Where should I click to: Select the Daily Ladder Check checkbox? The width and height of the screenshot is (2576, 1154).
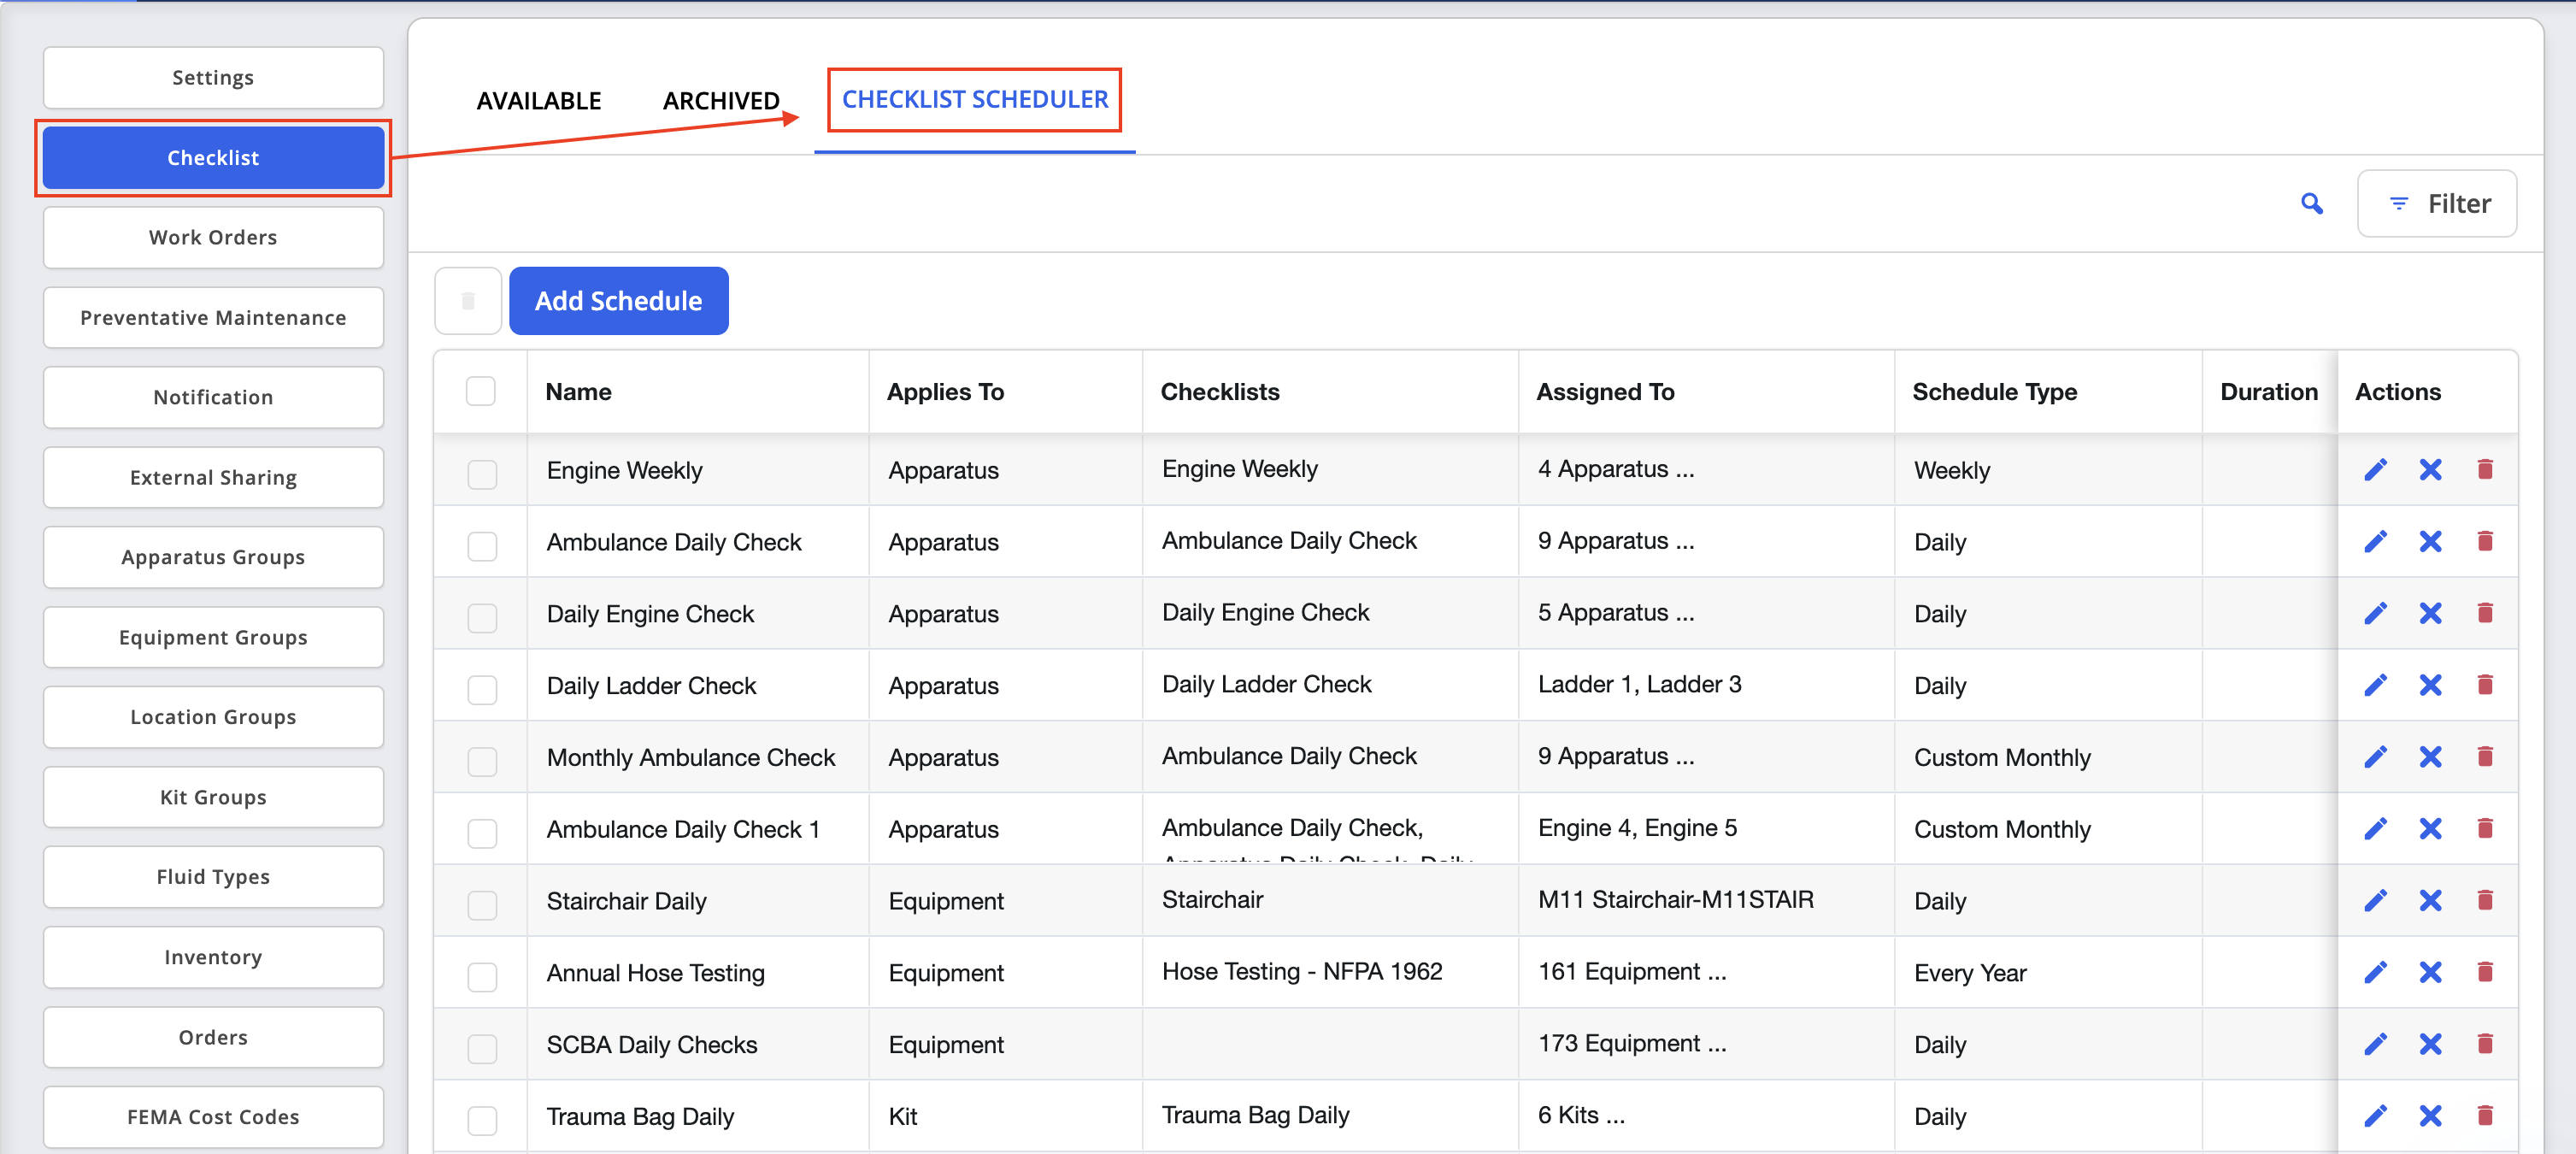(482, 690)
